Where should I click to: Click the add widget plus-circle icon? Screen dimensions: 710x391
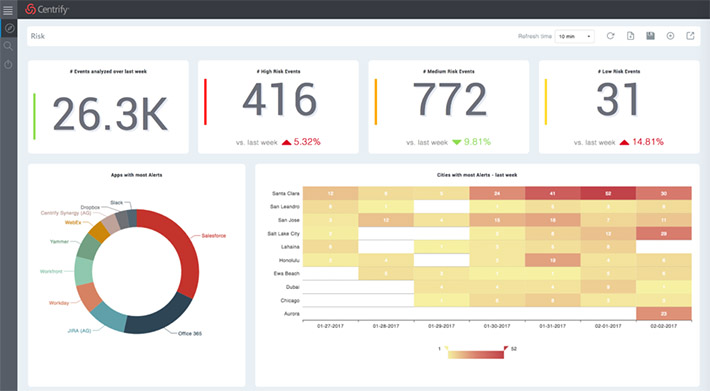click(670, 36)
